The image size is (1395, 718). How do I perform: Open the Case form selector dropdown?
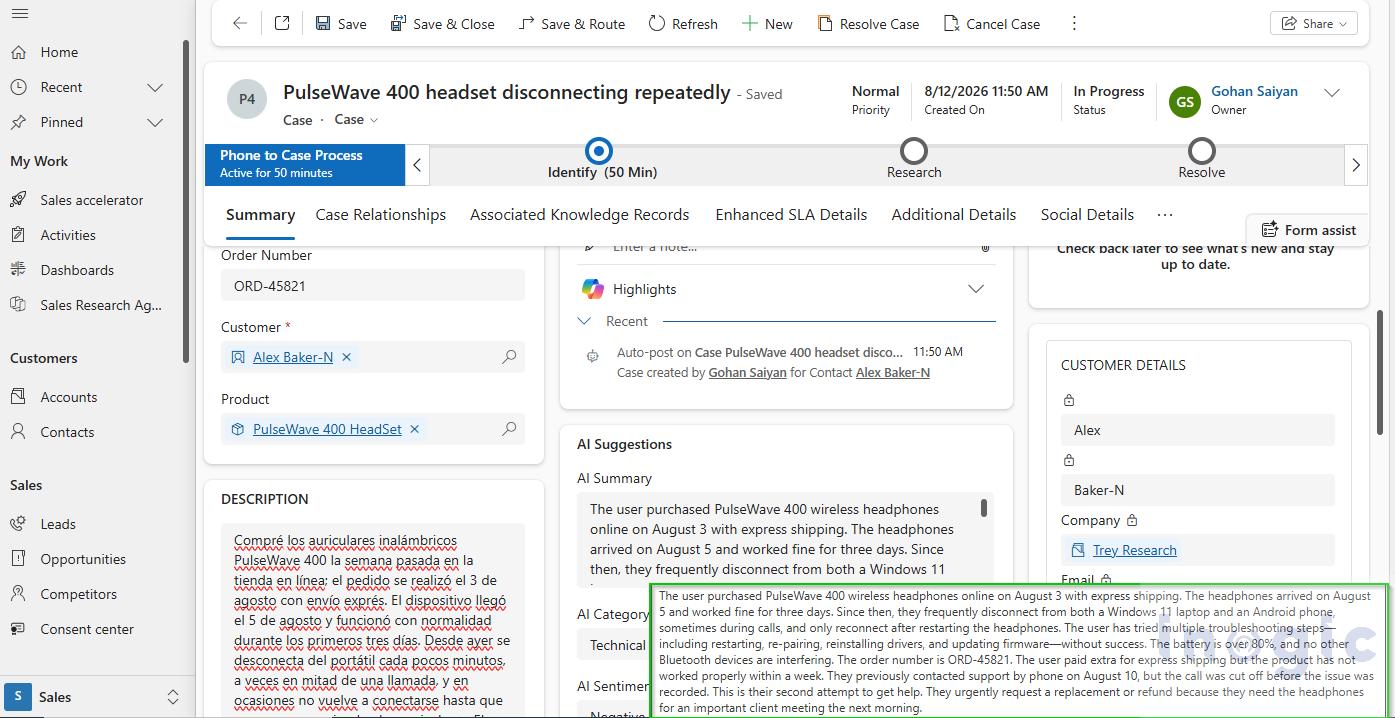(356, 119)
